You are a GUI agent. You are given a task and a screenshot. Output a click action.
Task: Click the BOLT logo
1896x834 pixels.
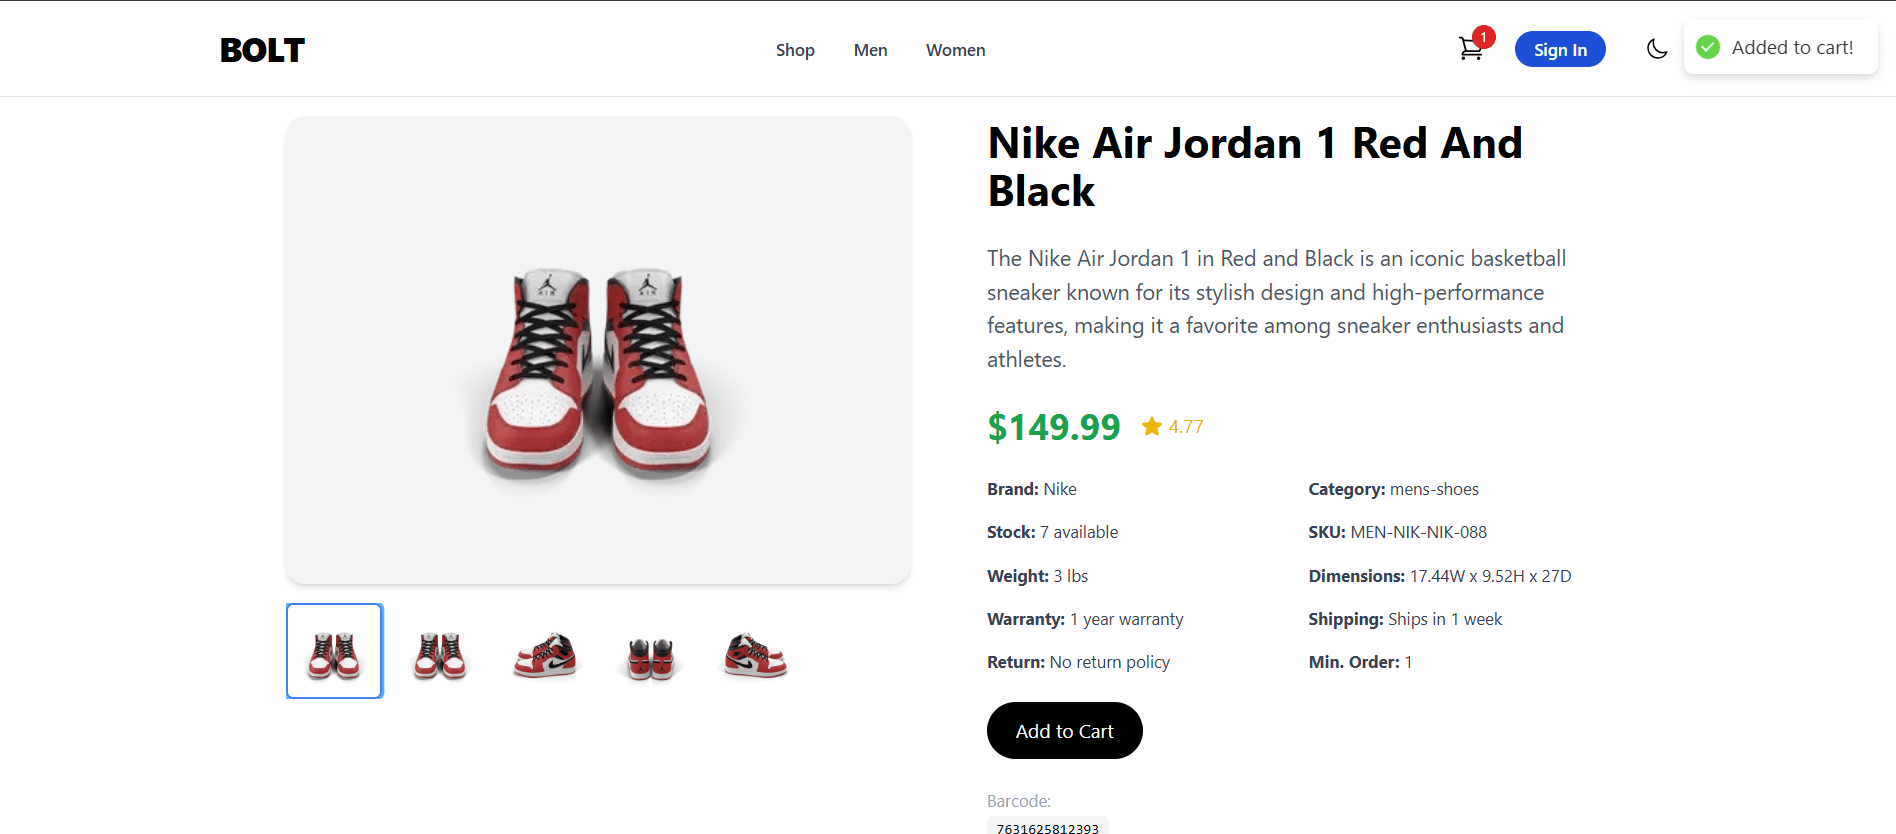[262, 49]
